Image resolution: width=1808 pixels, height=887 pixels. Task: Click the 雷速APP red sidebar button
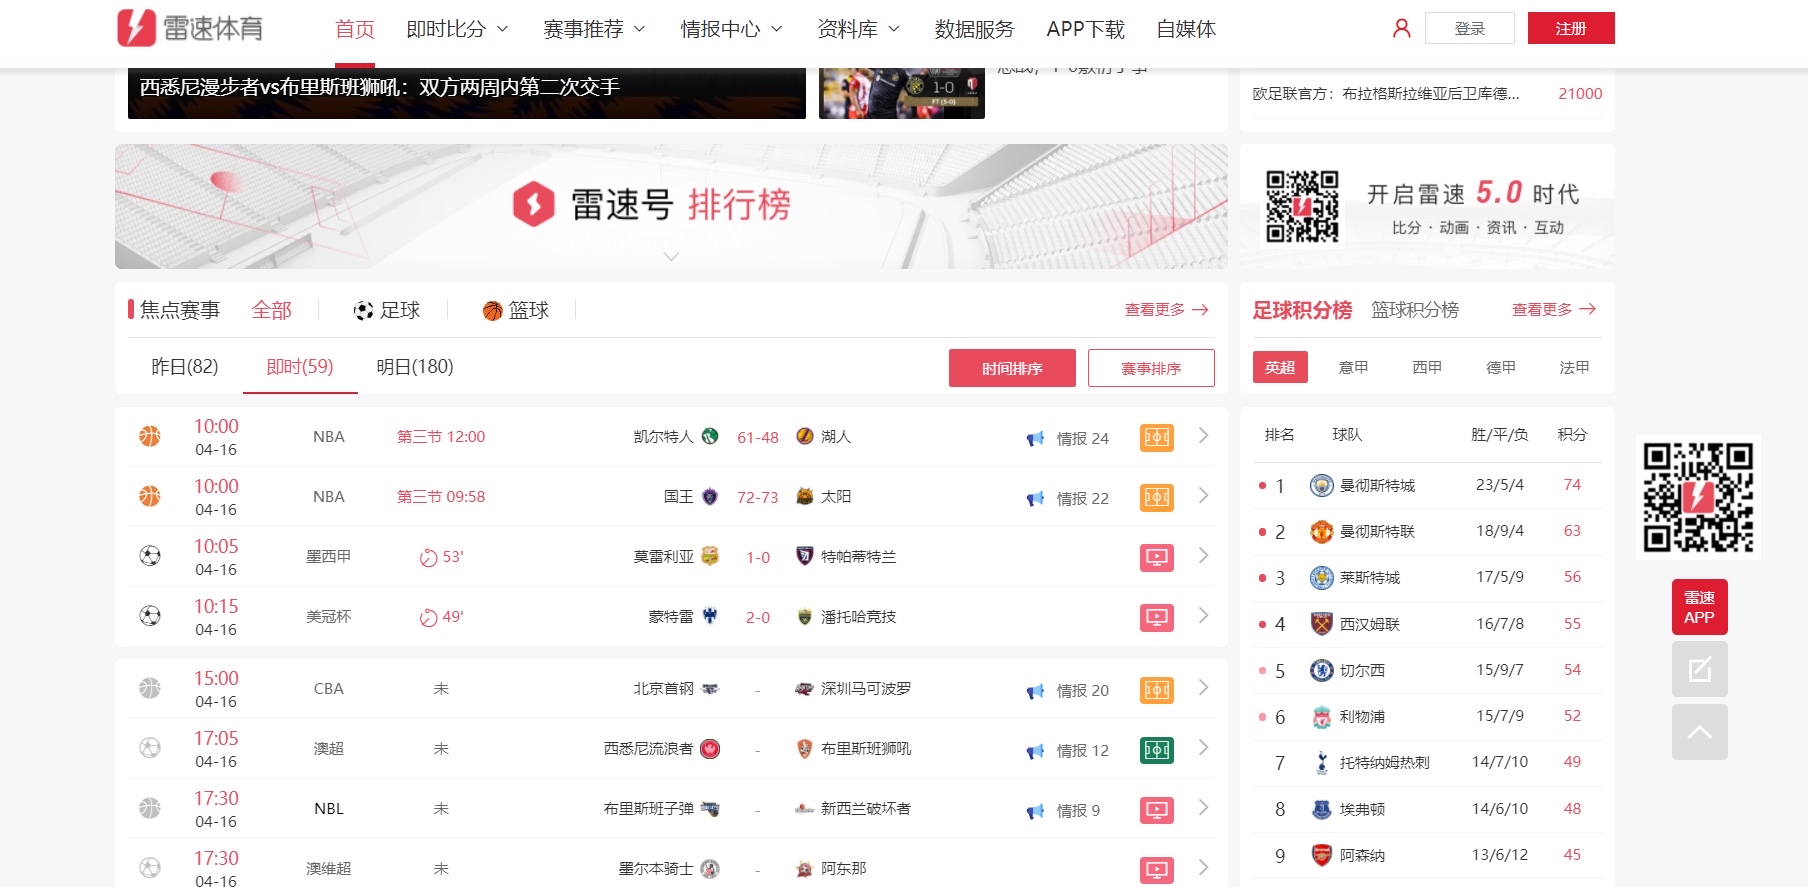click(x=1699, y=607)
